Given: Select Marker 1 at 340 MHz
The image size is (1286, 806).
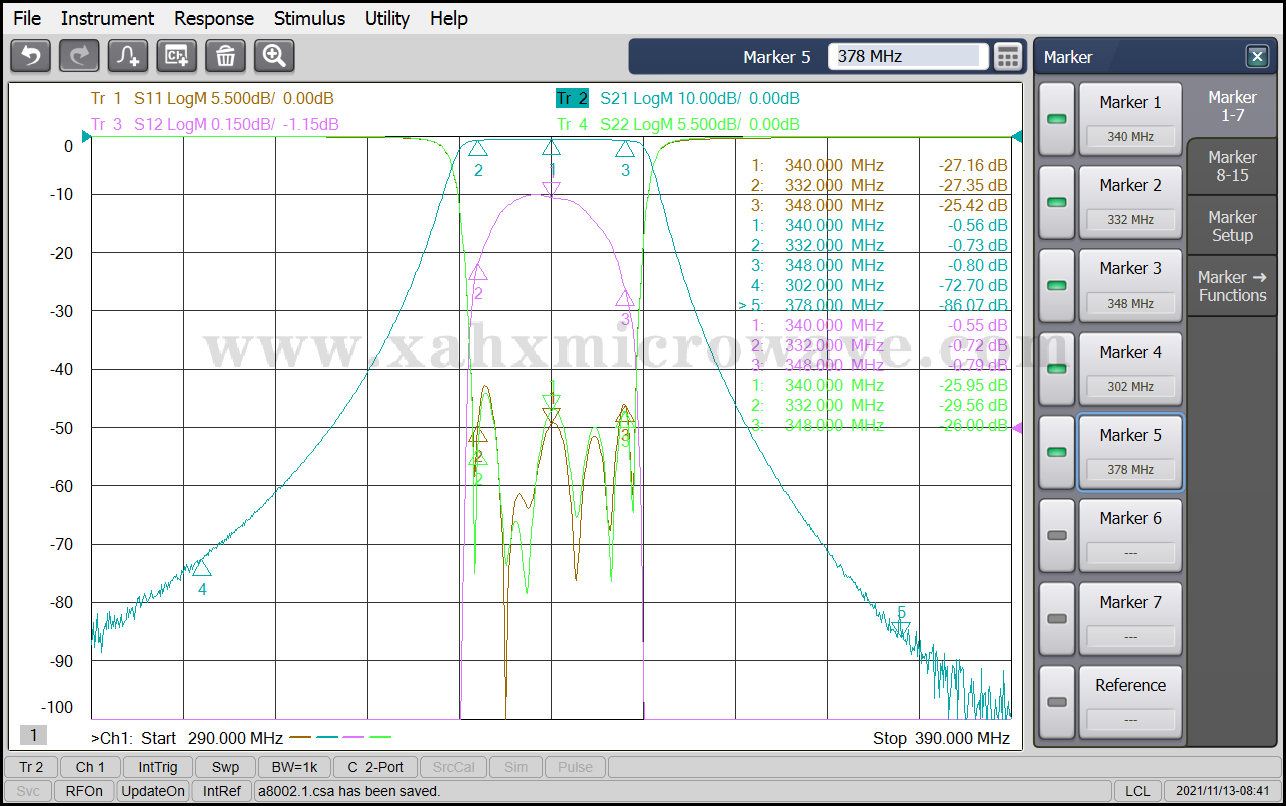Looking at the screenshot, I should tap(1130, 119).
